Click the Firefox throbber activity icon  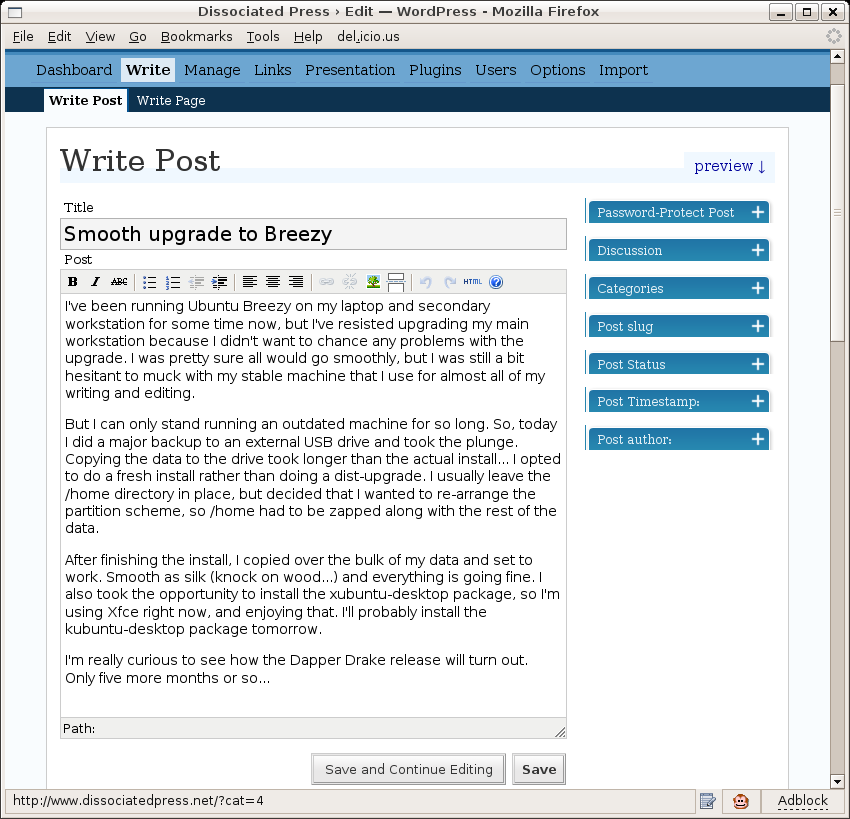pyautogui.click(x=833, y=36)
